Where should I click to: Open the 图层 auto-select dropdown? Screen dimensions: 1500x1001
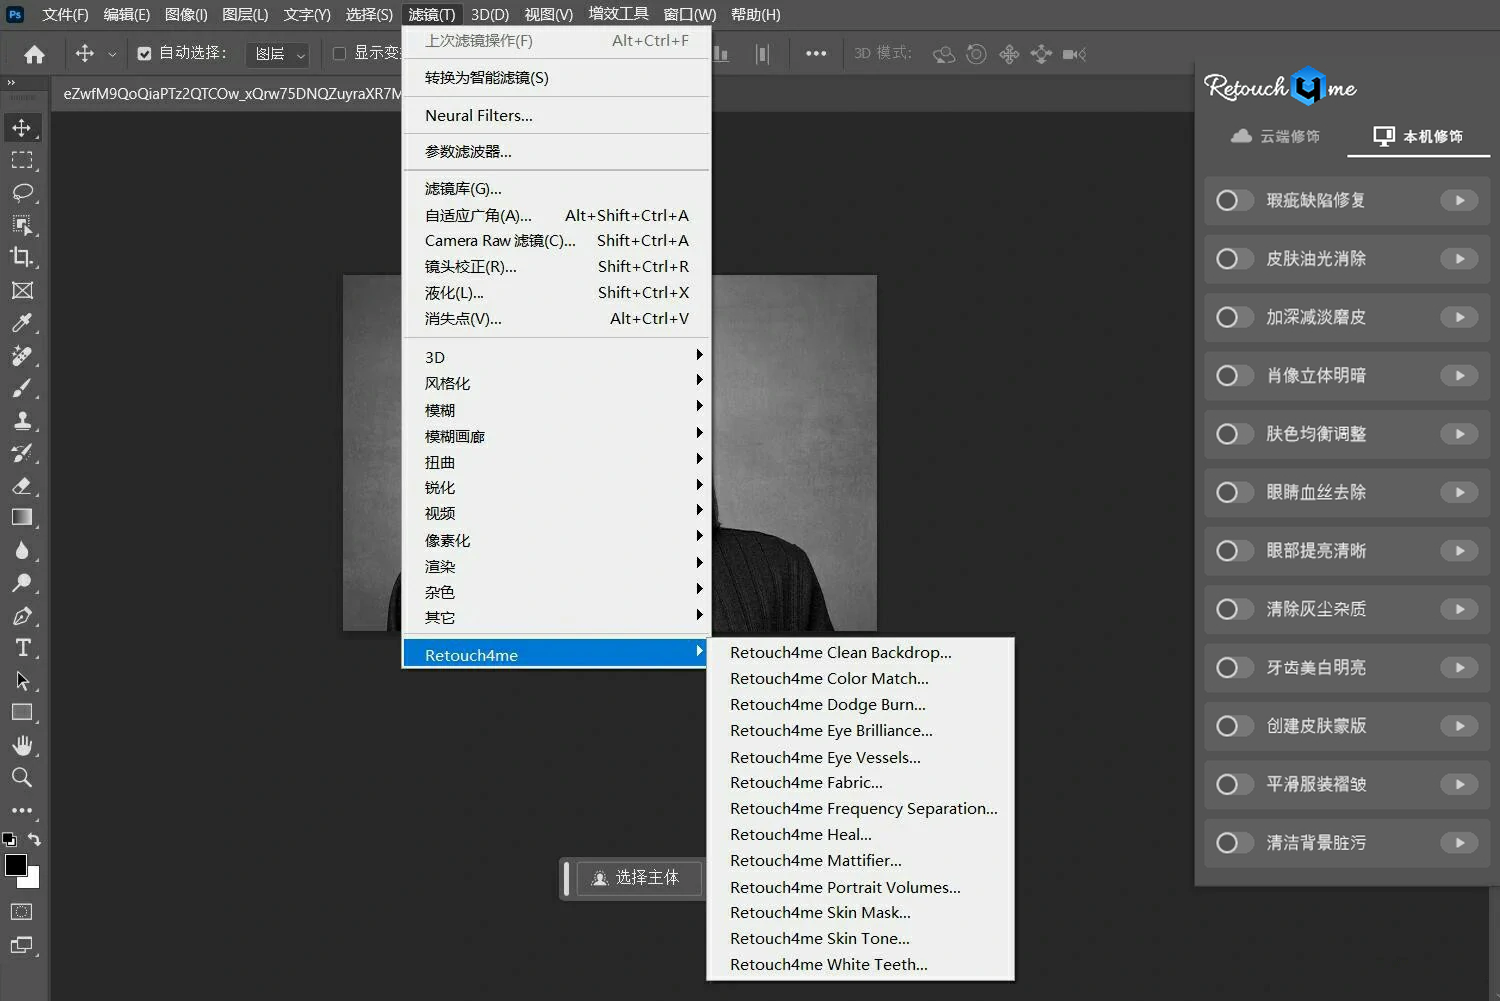[277, 54]
